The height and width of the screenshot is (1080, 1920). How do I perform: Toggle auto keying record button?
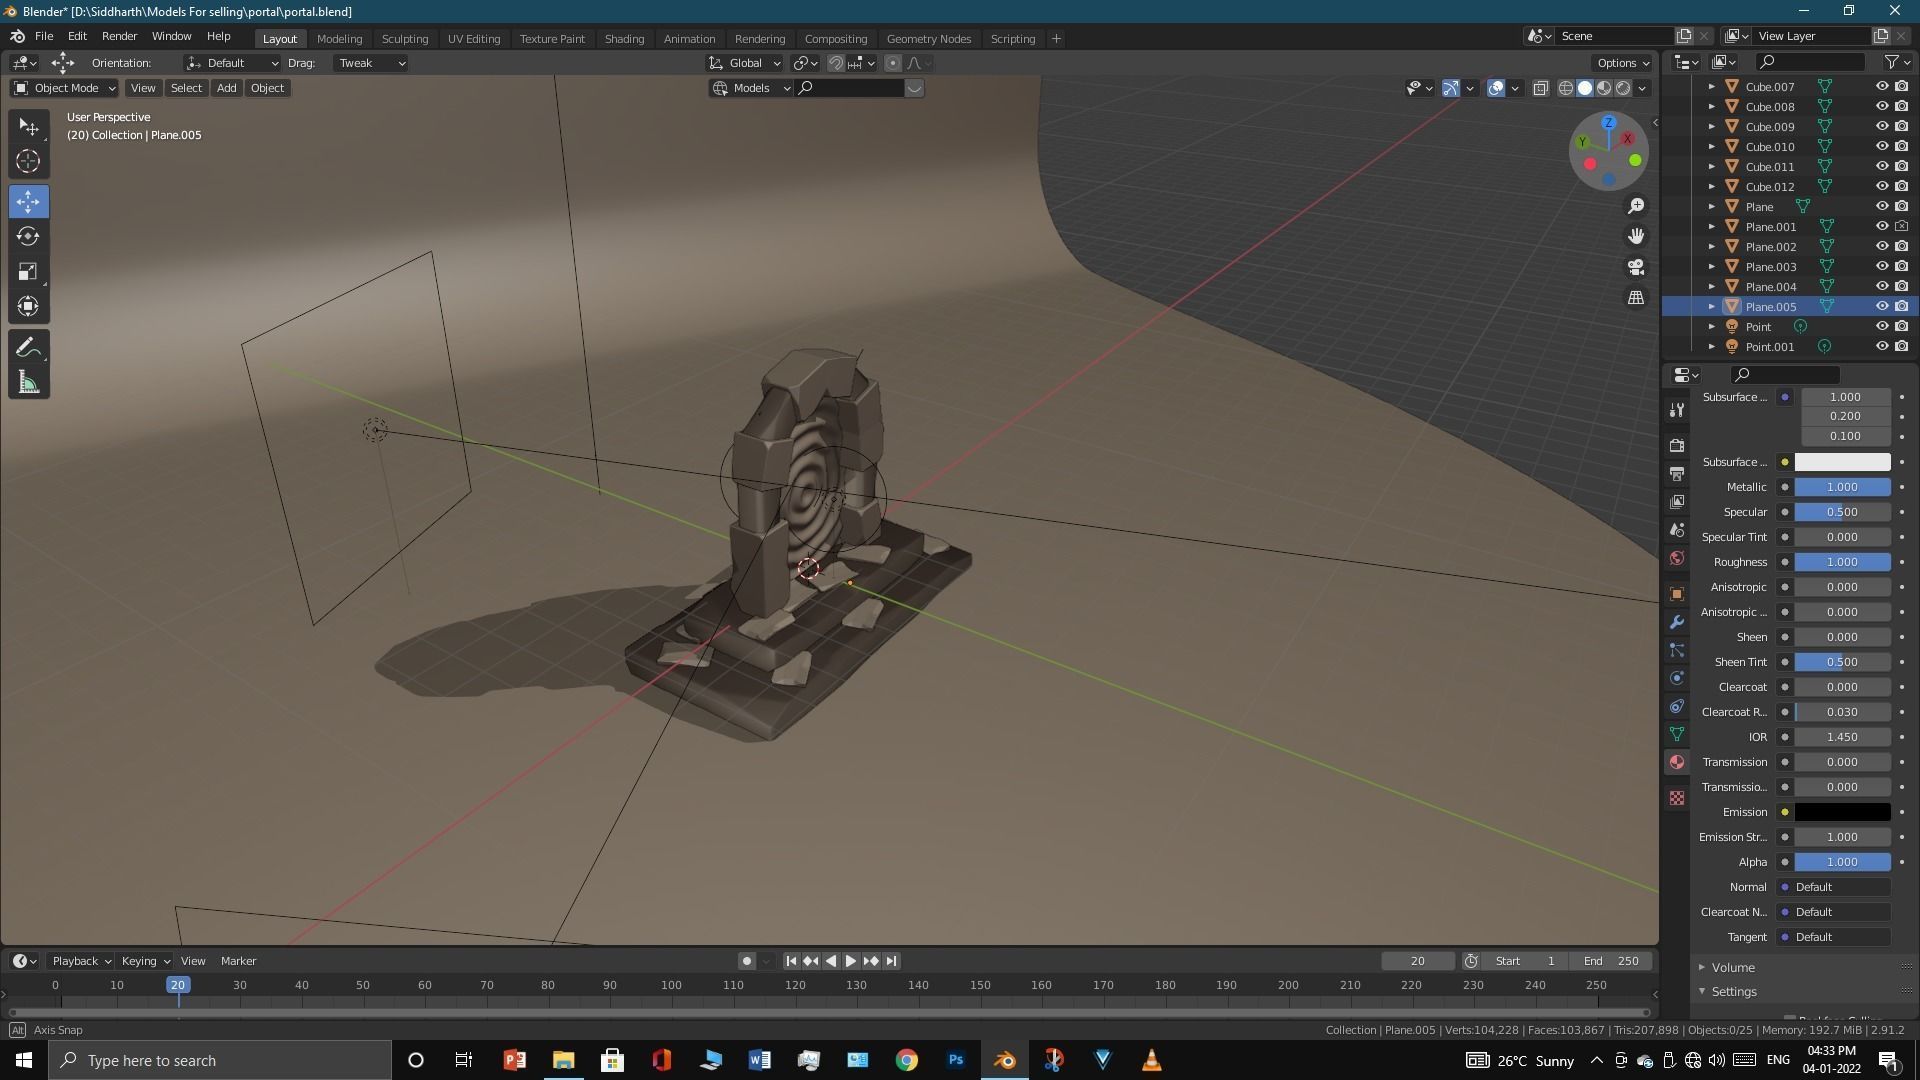pos(746,961)
